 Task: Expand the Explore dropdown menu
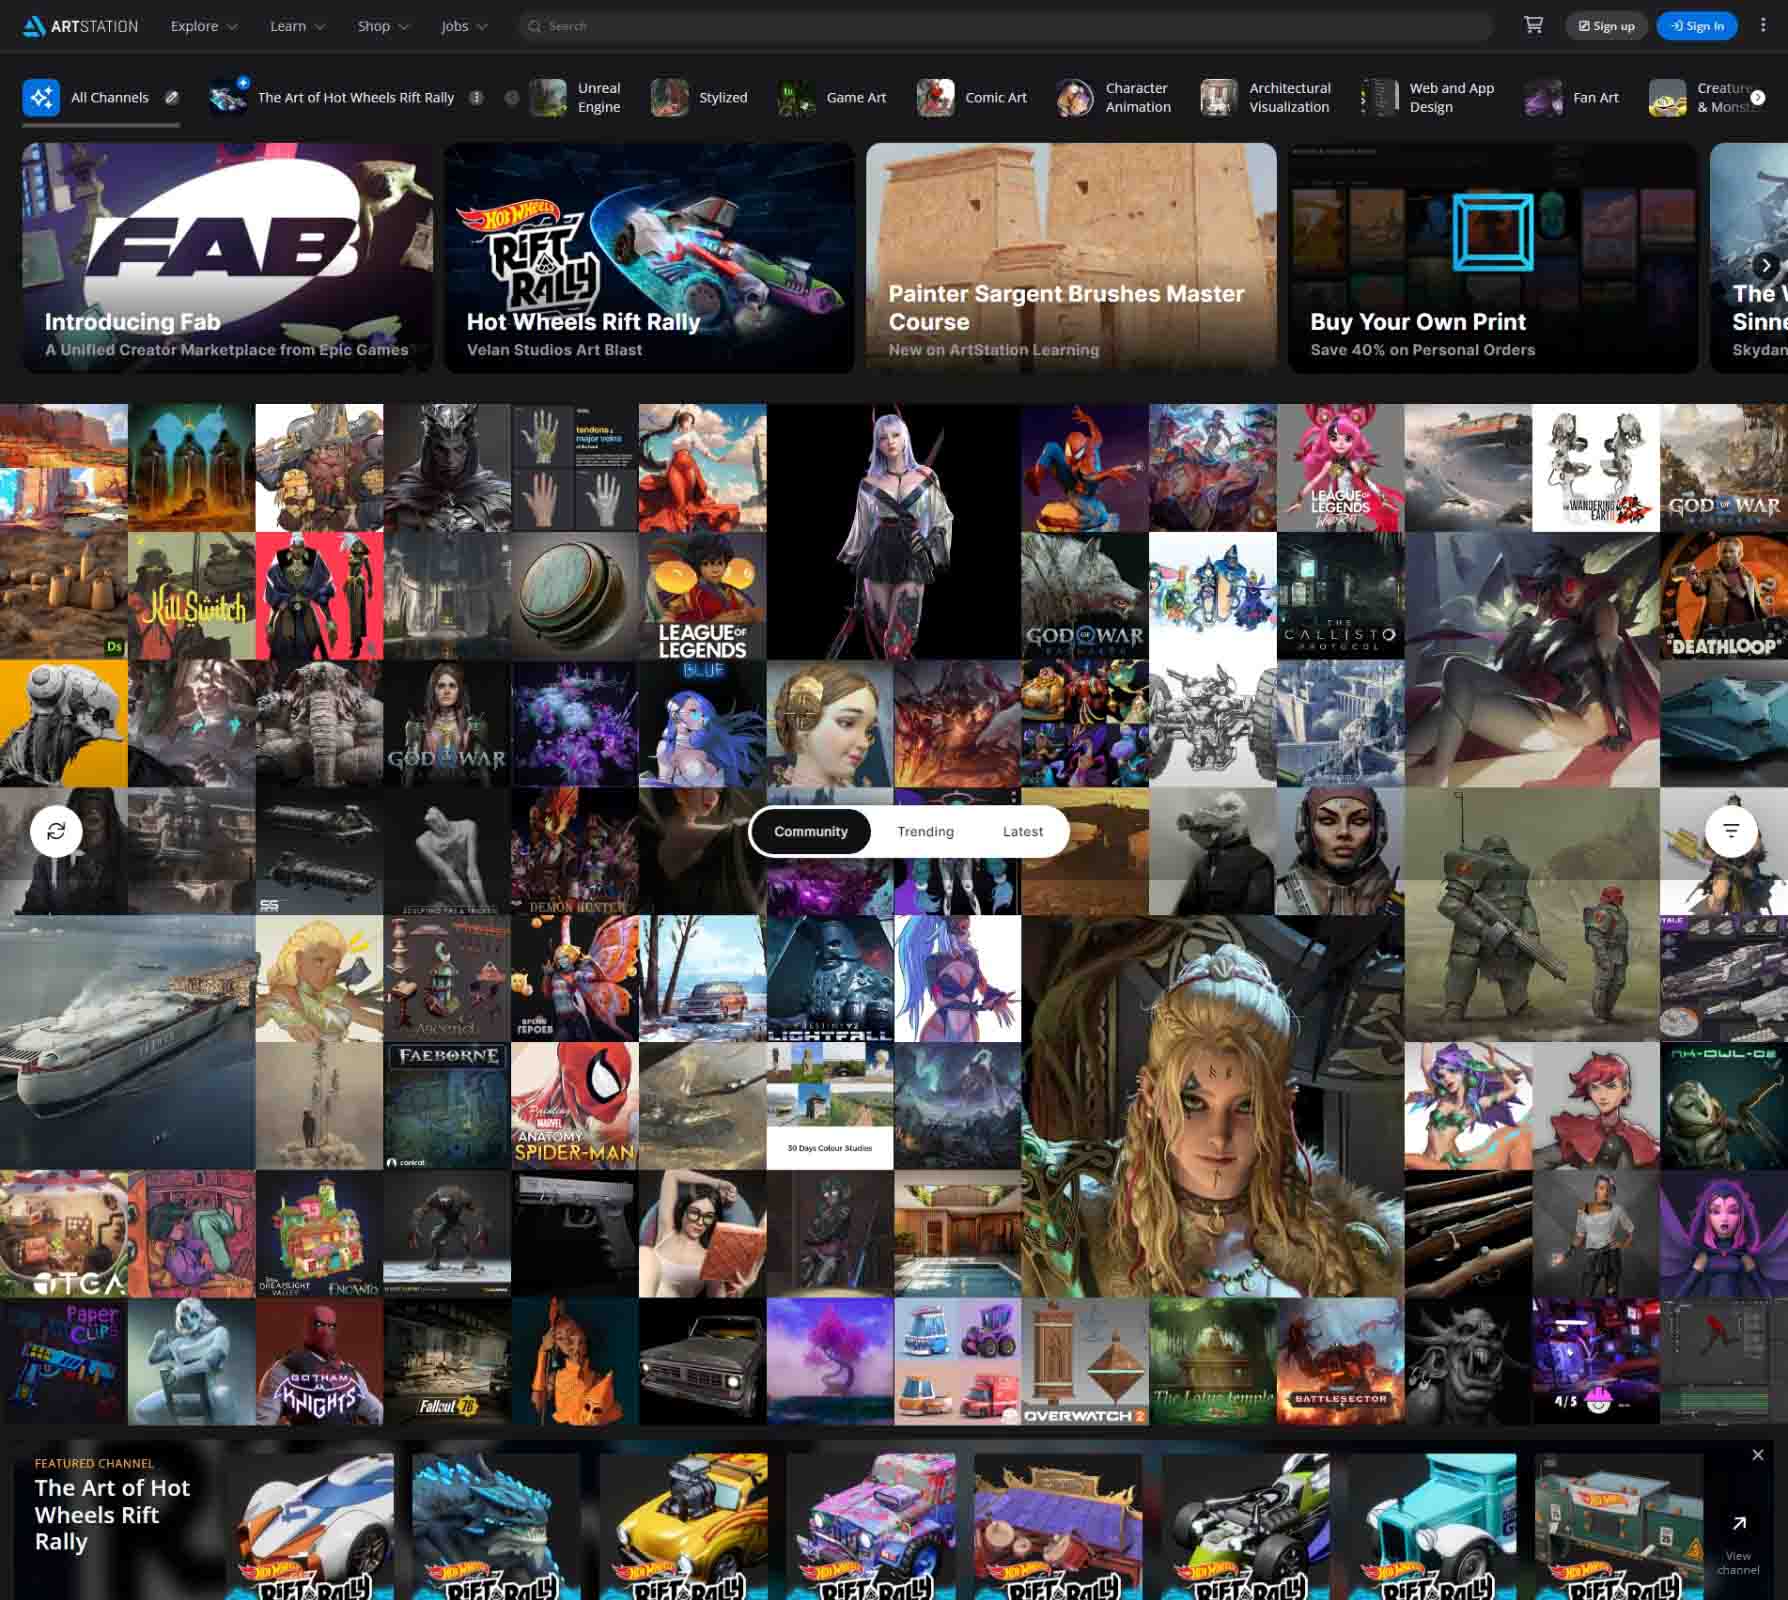pyautogui.click(x=204, y=26)
